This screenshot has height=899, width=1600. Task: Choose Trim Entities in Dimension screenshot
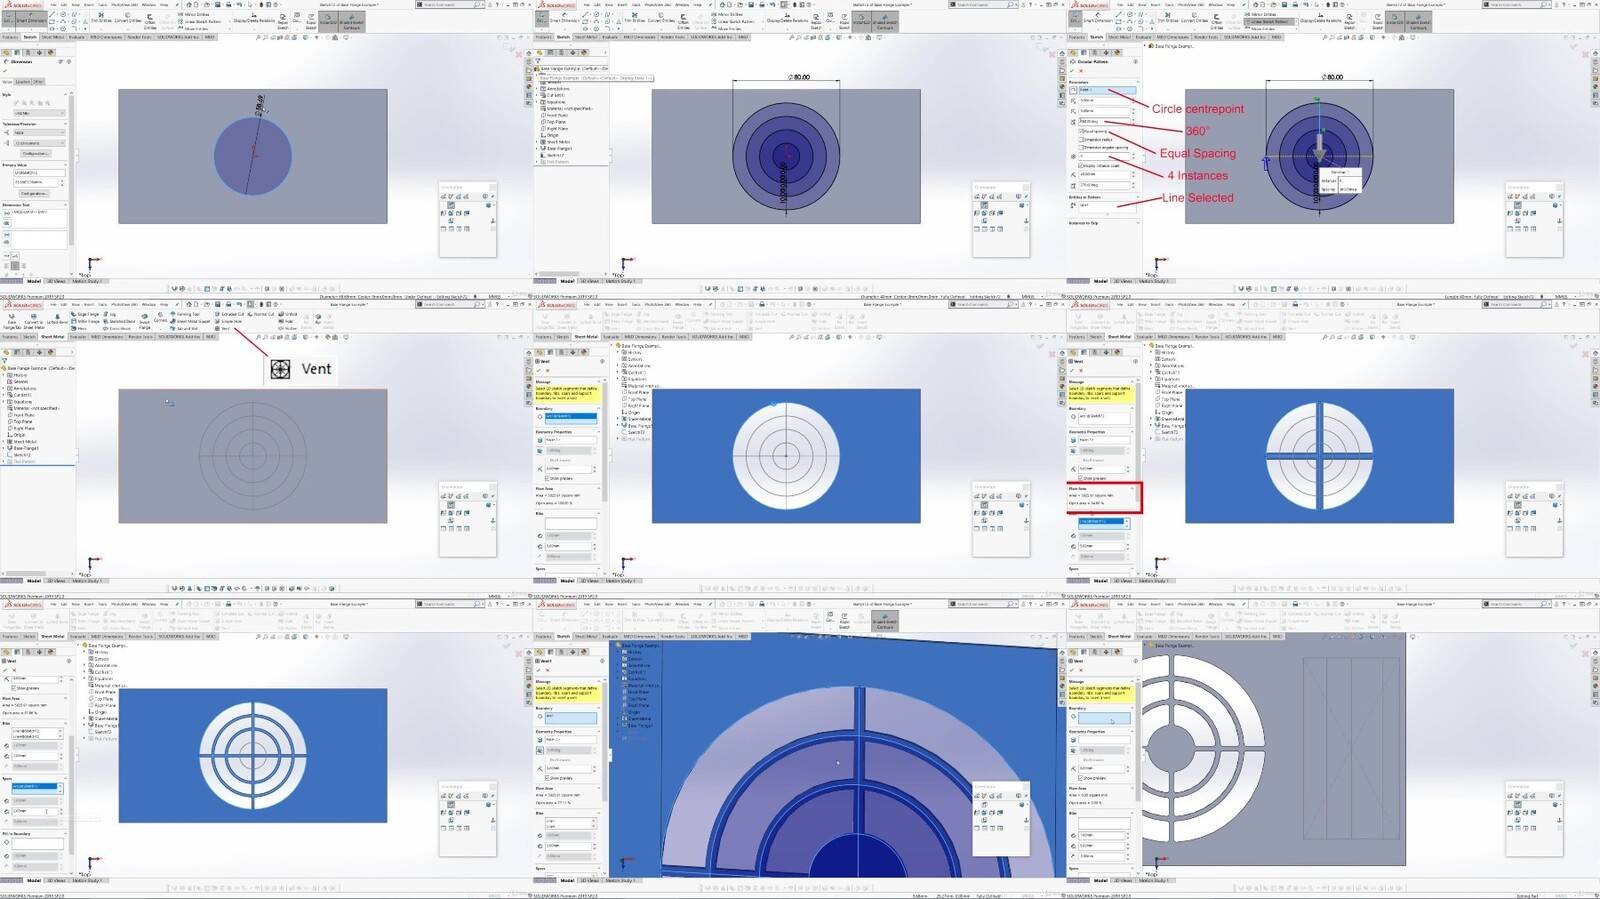tap(102, 18)
